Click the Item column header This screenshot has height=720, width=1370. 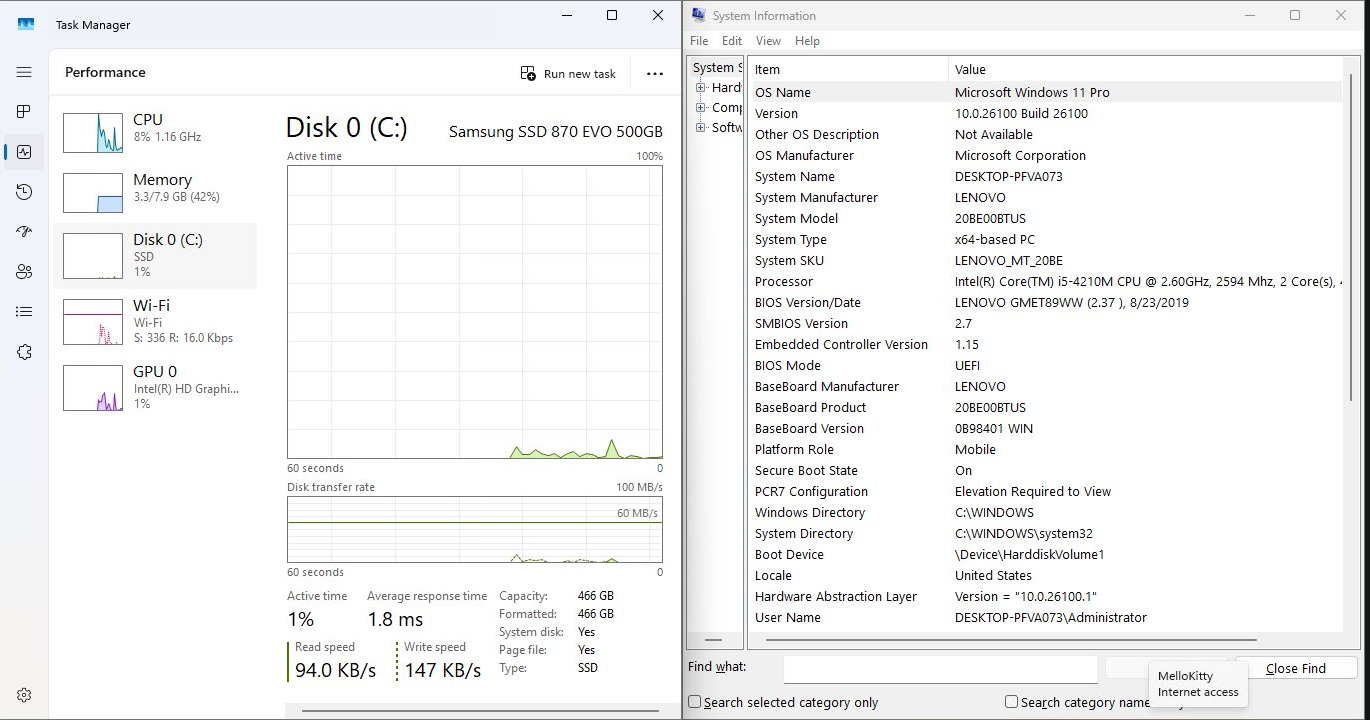tap(848, 69)
